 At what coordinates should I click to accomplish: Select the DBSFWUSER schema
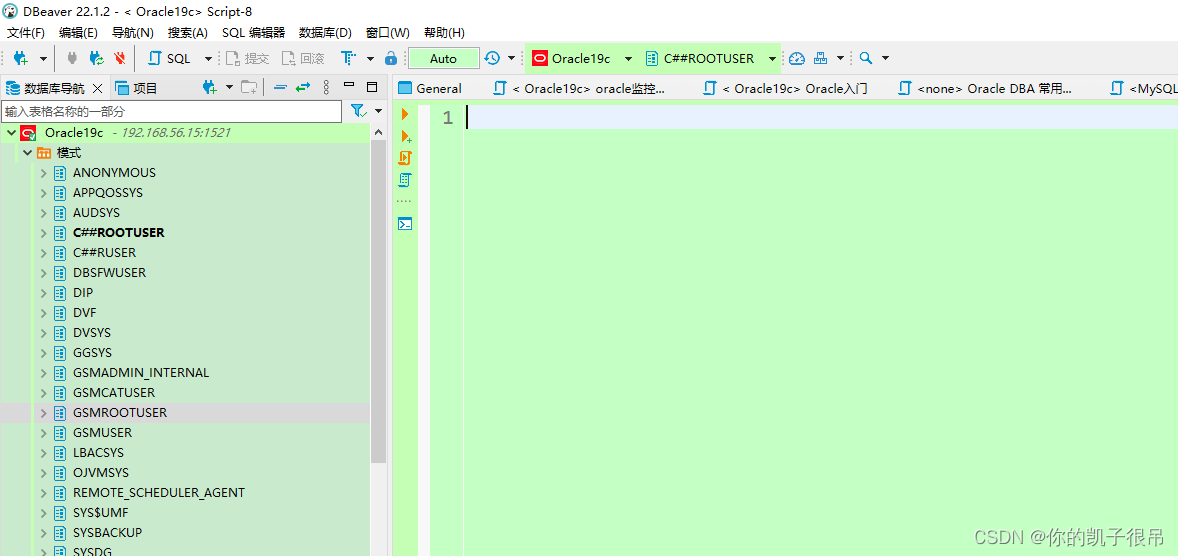(x=109, y=273)
